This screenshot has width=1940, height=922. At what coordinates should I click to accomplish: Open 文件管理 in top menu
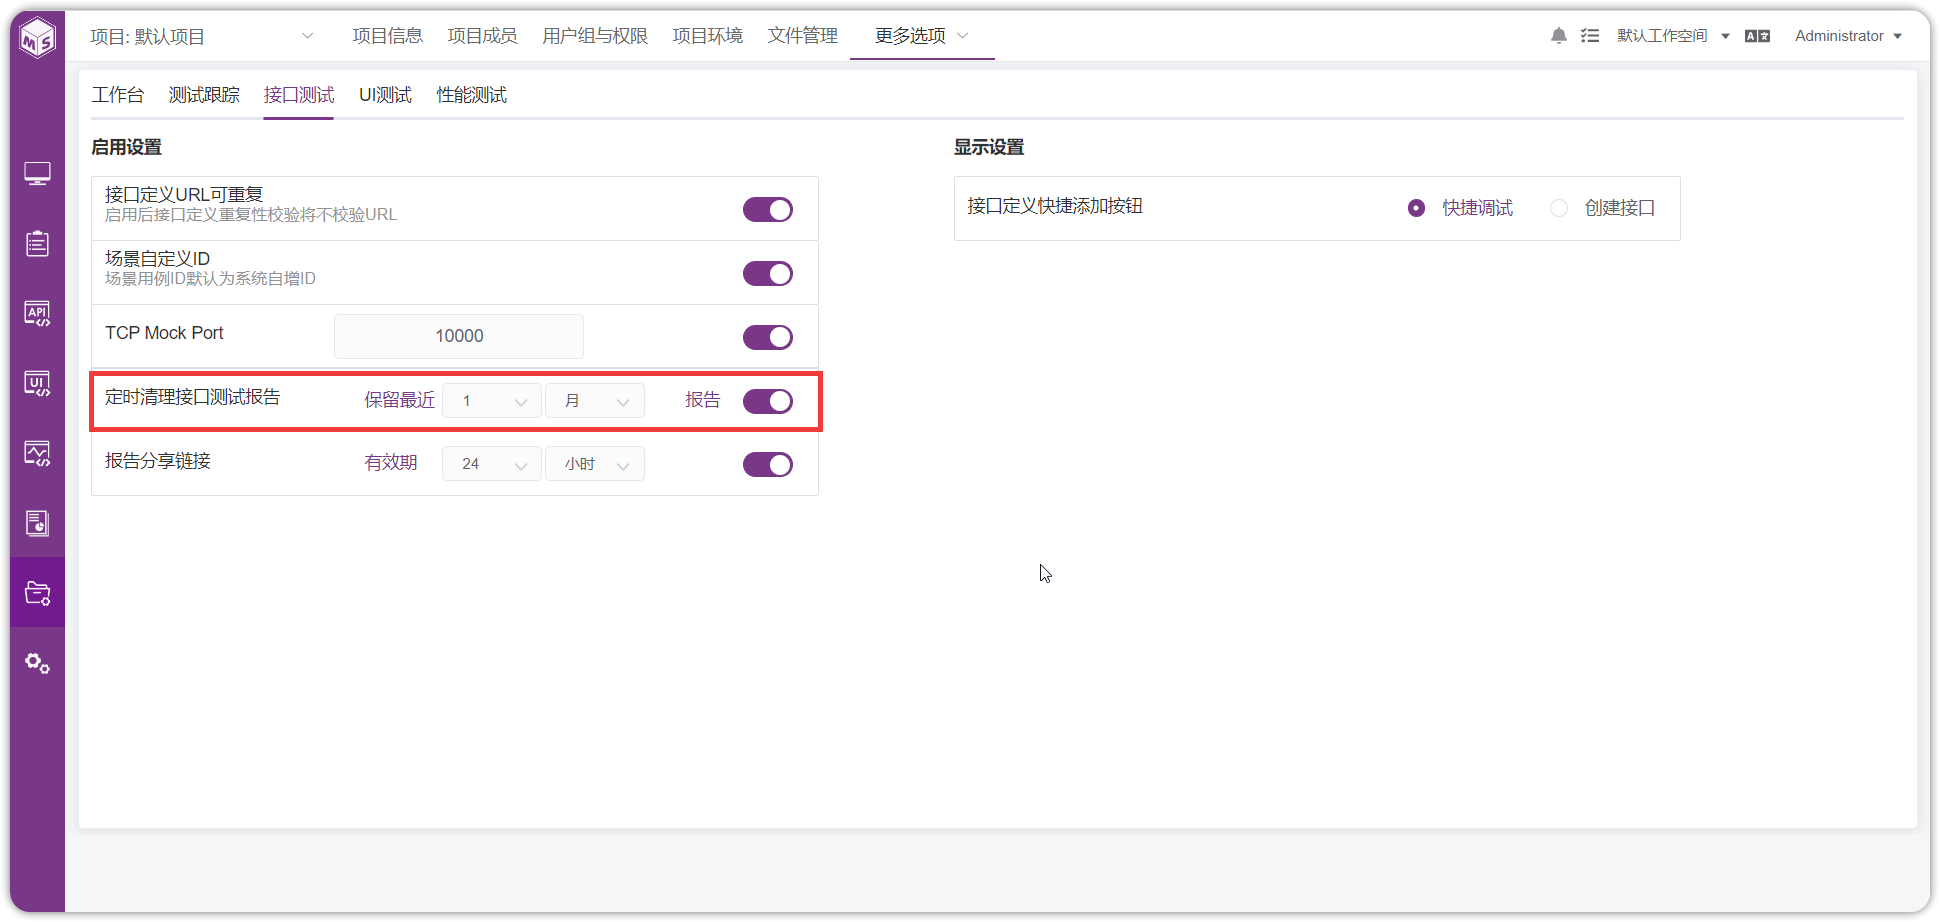tap(802, 36)
